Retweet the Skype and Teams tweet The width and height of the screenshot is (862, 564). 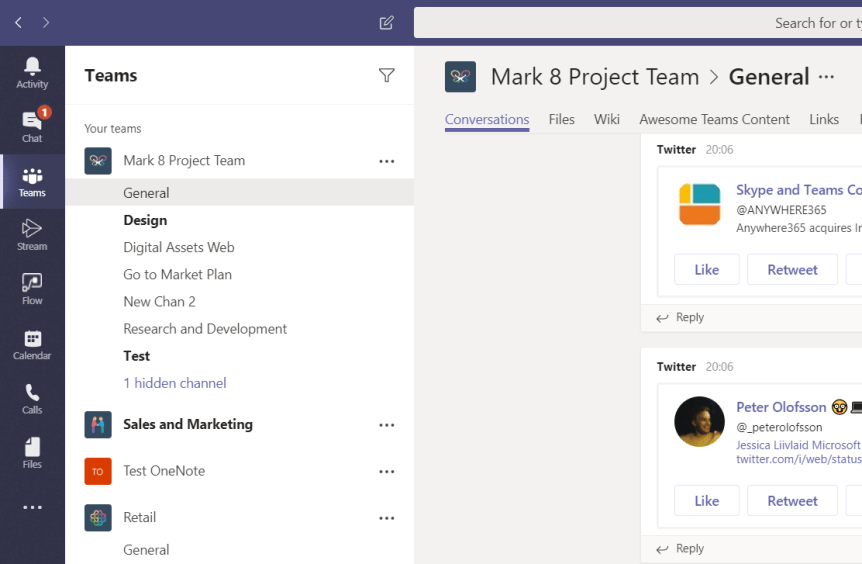792,270
